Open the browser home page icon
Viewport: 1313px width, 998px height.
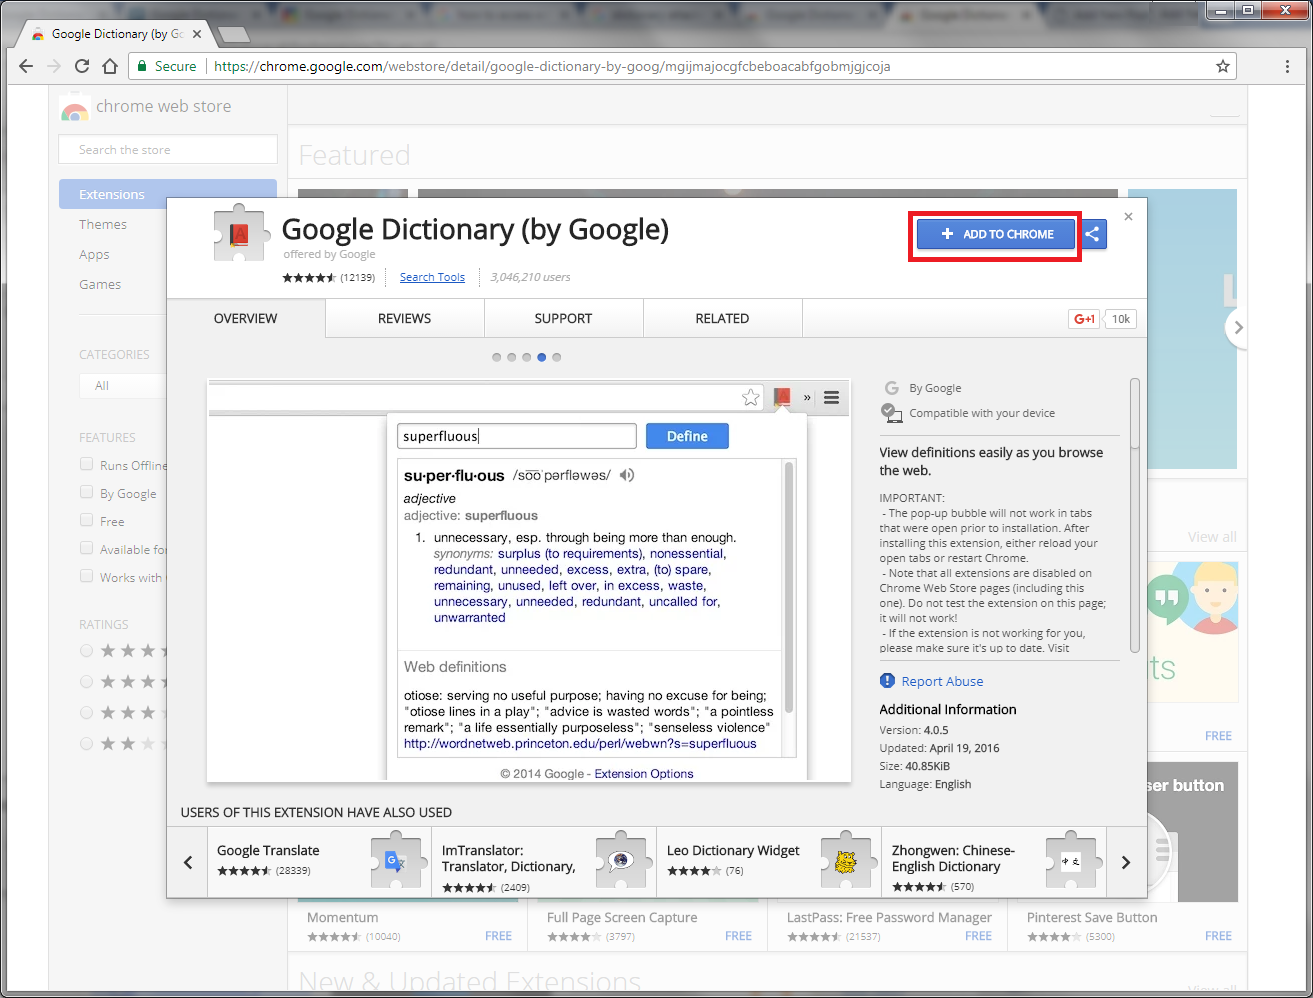click(x=110, y=66)
